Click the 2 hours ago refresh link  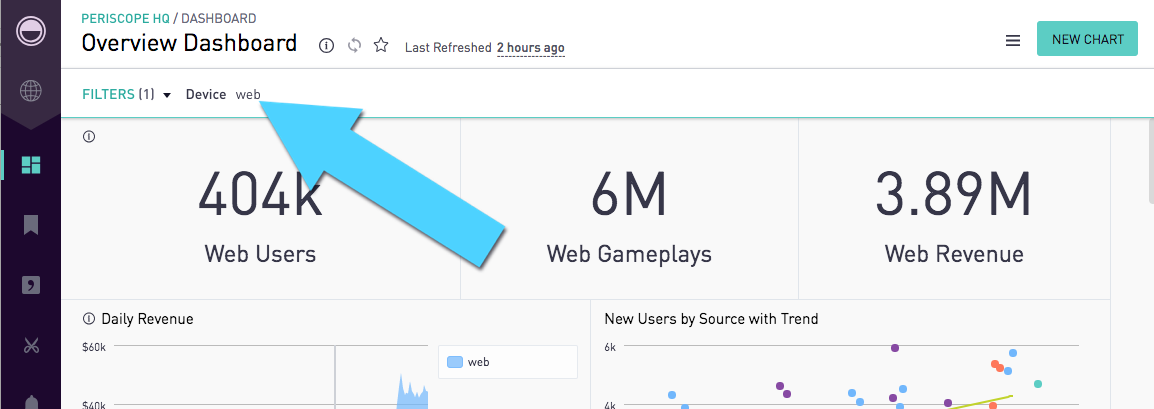[531, 48]
